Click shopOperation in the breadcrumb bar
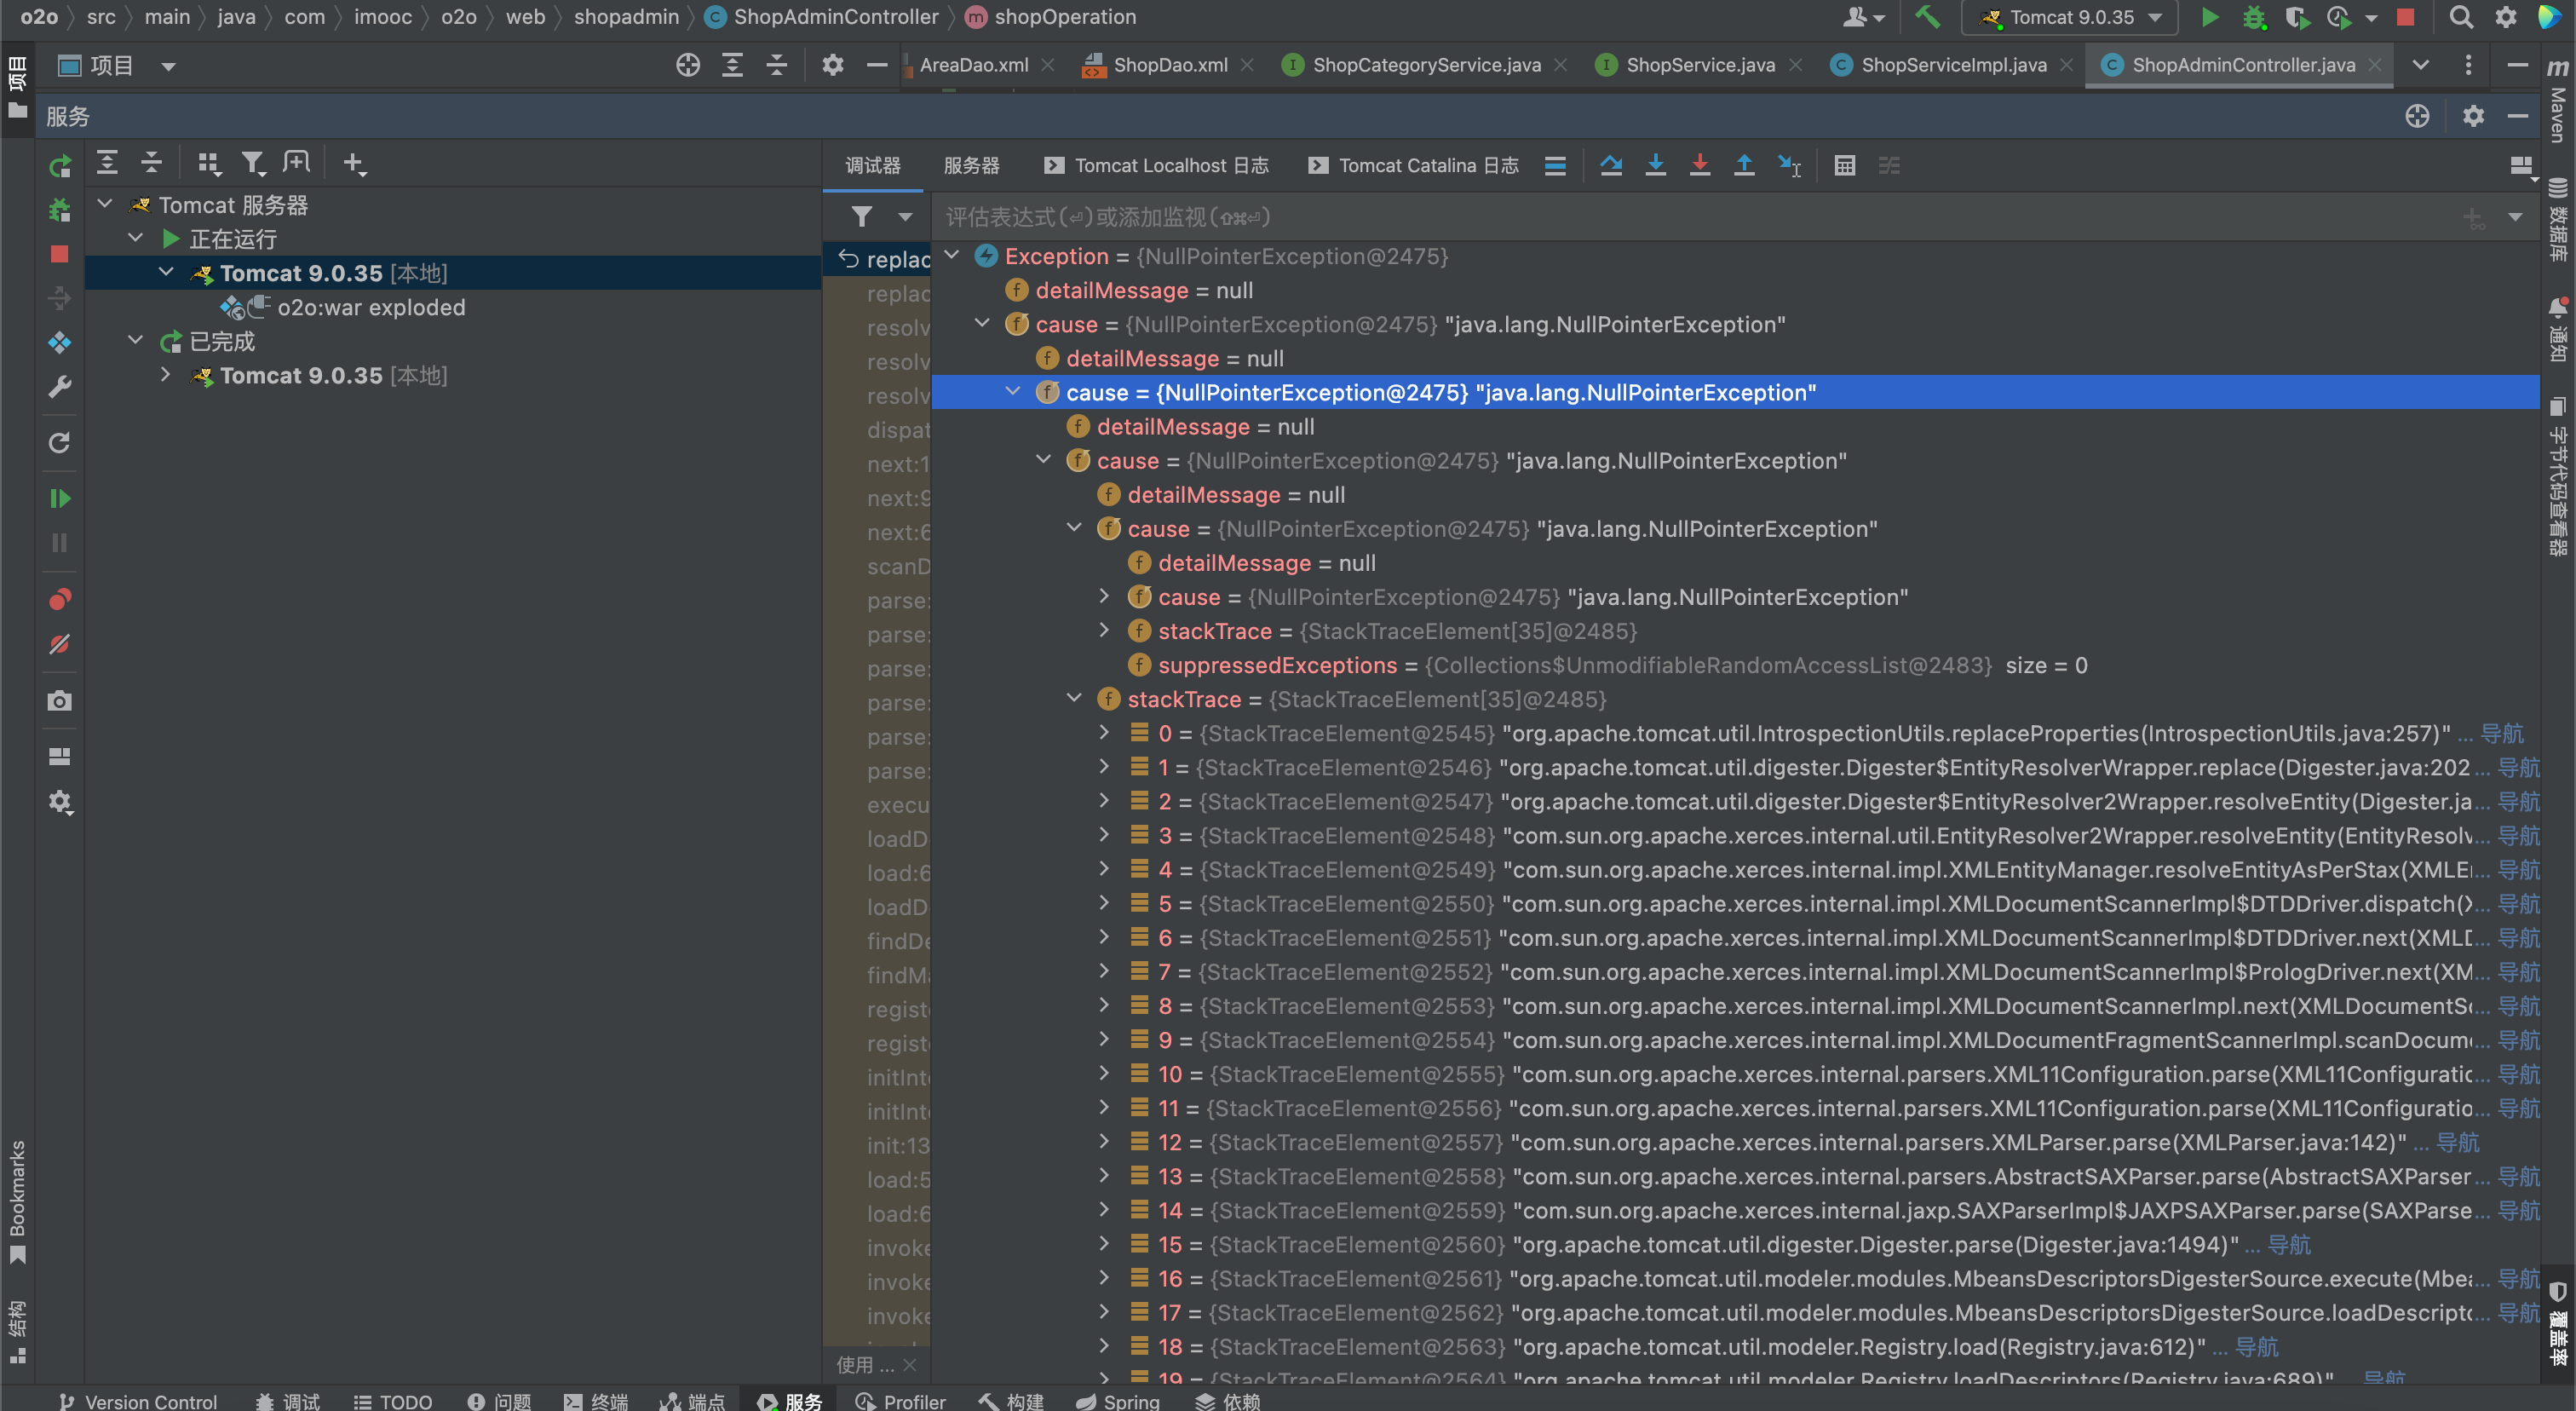Screen dimensions: 2576x1411 coord(1065,17)
